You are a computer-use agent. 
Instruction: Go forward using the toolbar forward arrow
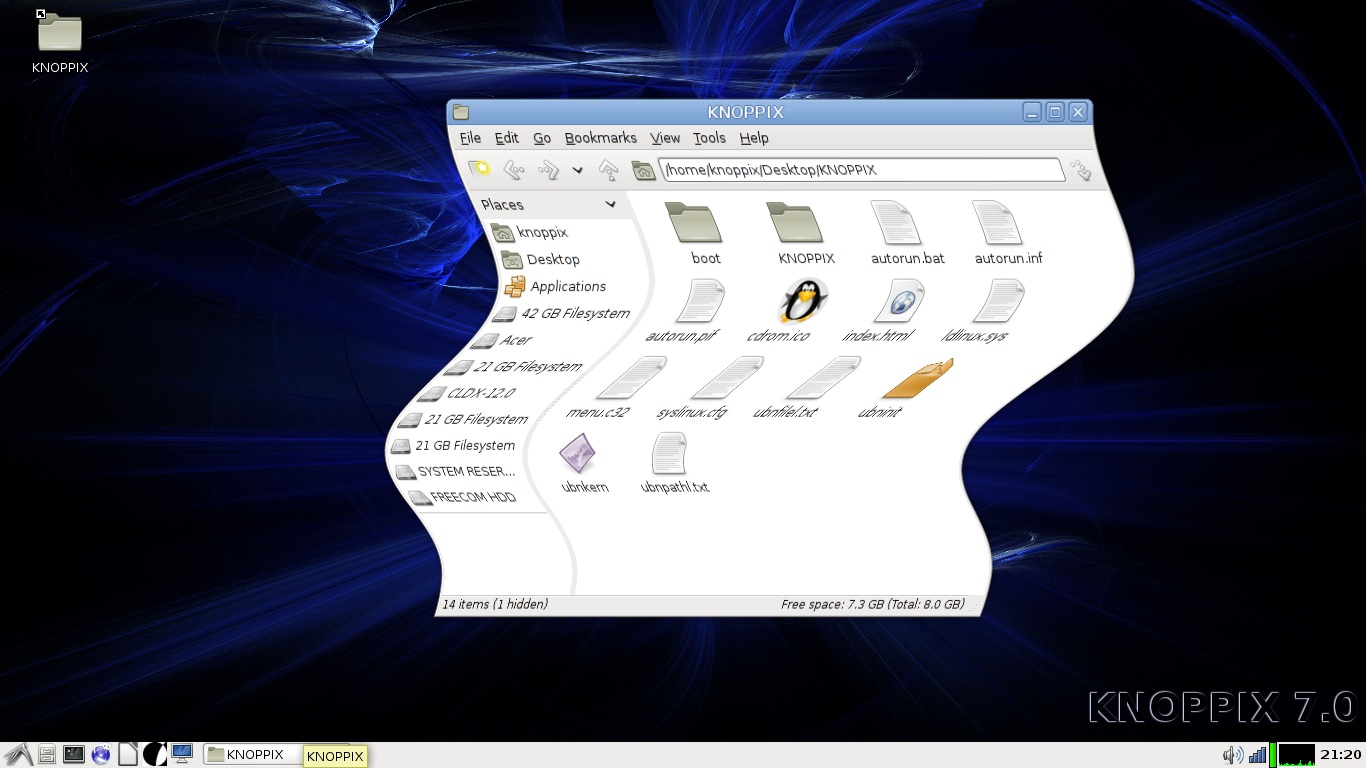pos(548,170)
